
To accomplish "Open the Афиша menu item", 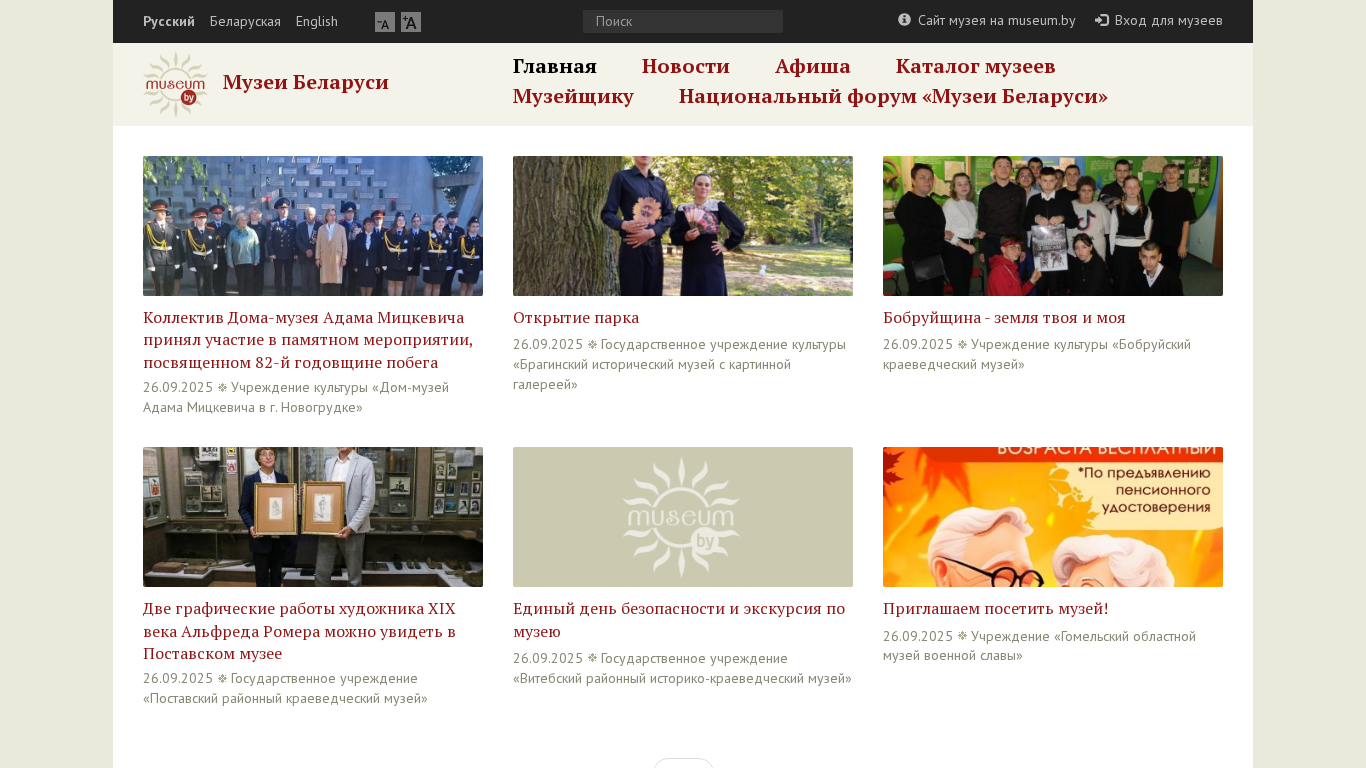I will 813,66.
